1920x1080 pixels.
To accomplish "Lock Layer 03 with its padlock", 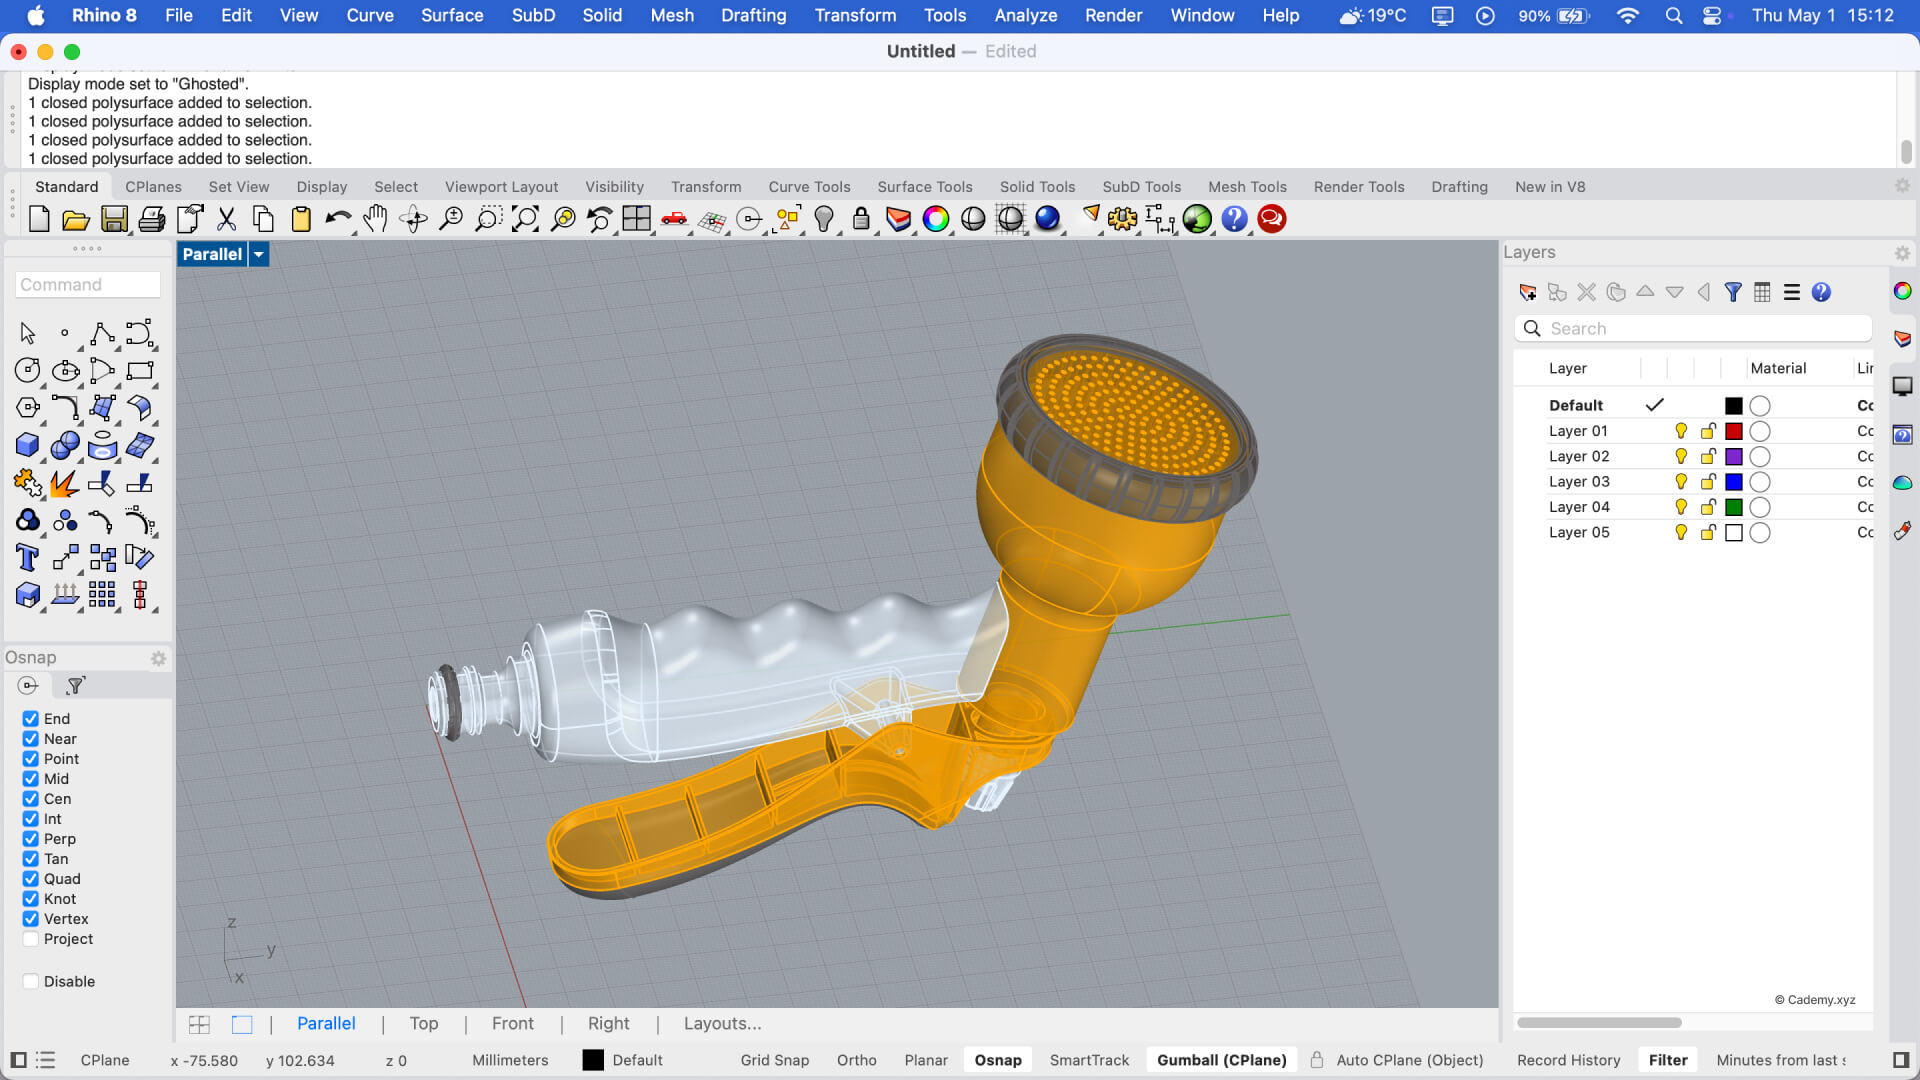I will [1708, 482].
